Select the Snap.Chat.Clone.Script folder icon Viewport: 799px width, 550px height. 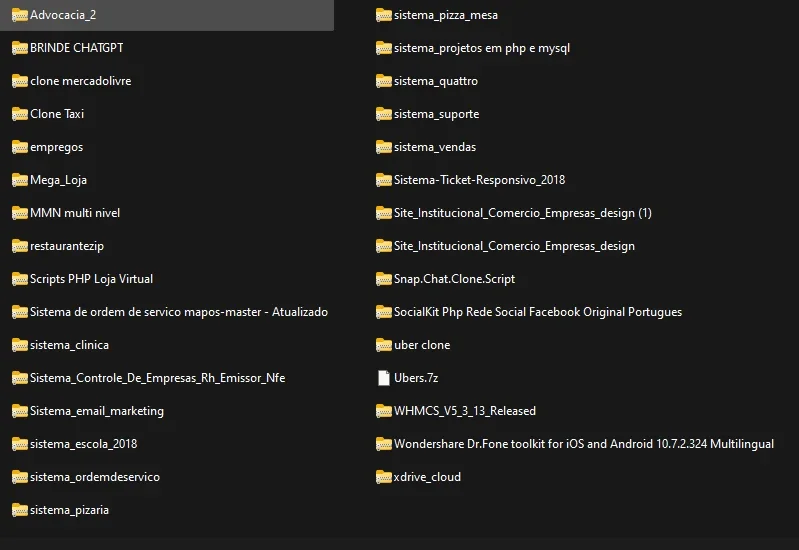(x=384, y=279)
